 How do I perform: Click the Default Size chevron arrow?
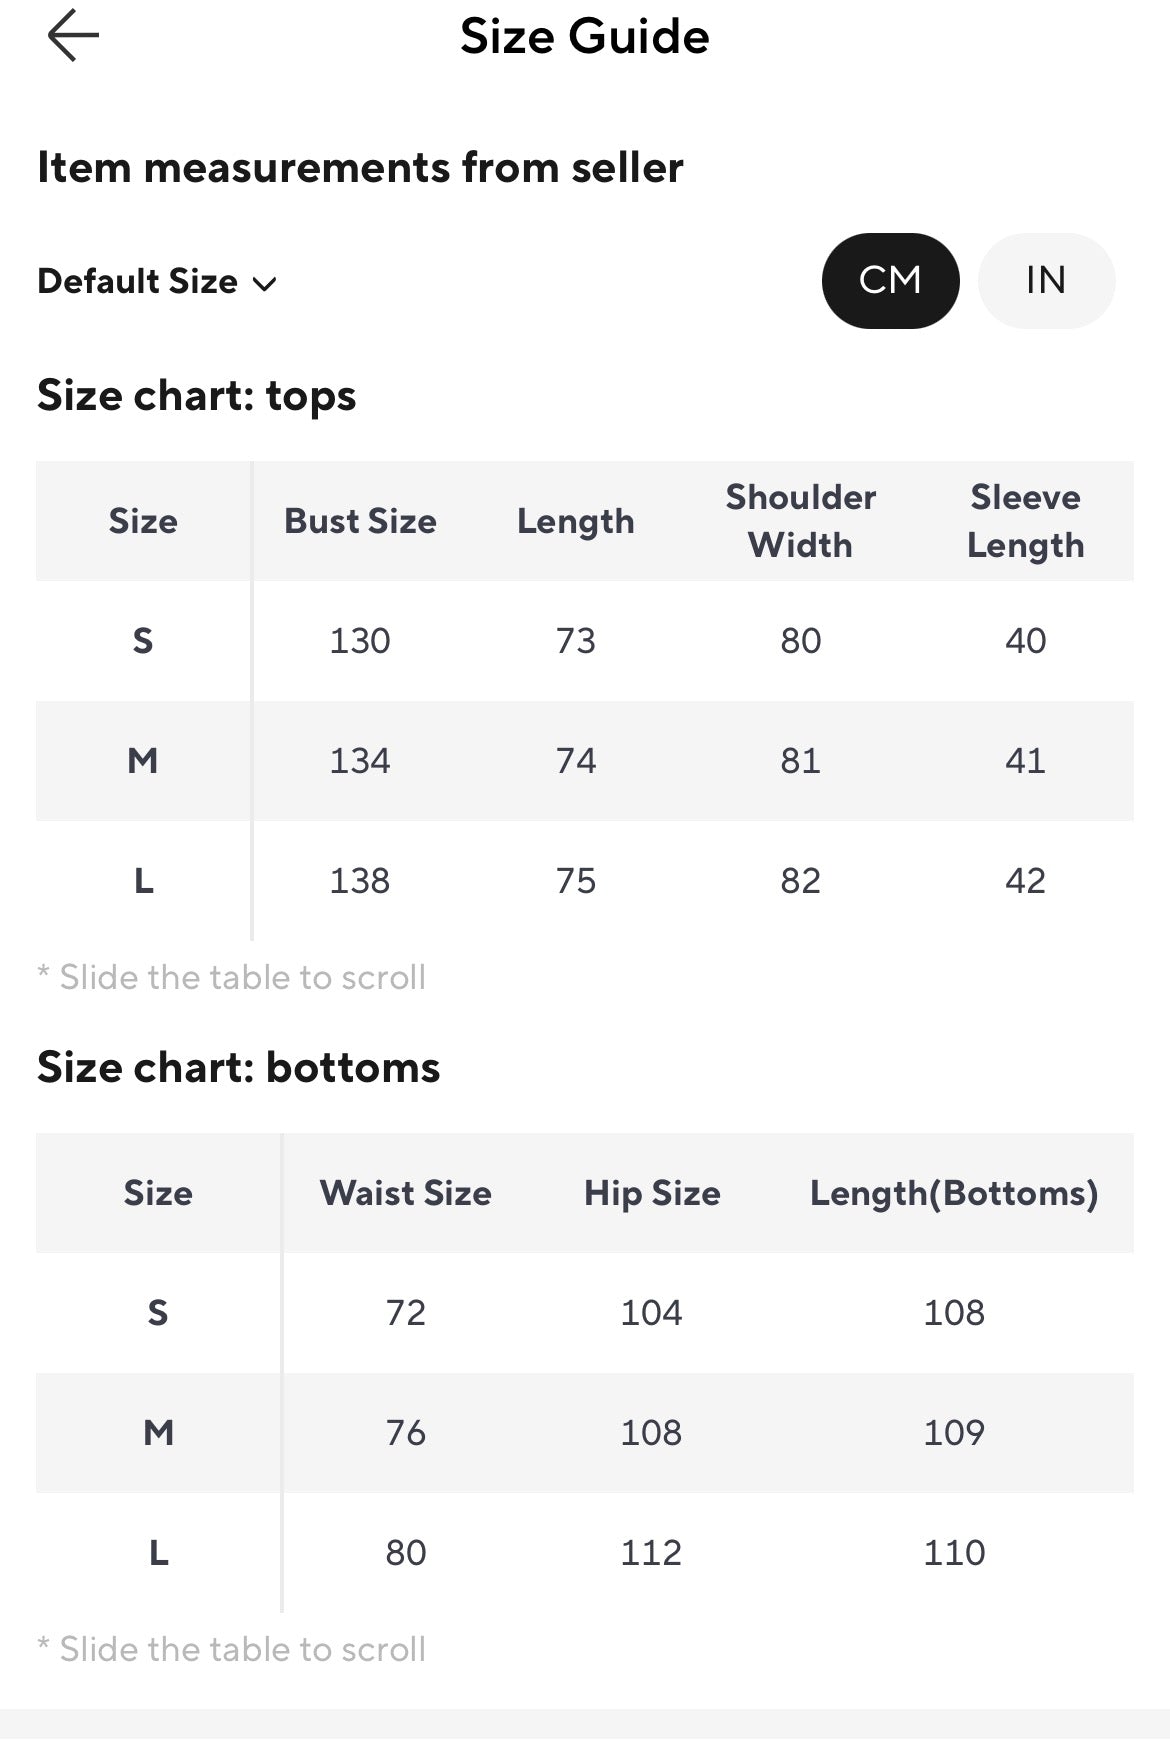pyautogui.click(x=264, y=284)
